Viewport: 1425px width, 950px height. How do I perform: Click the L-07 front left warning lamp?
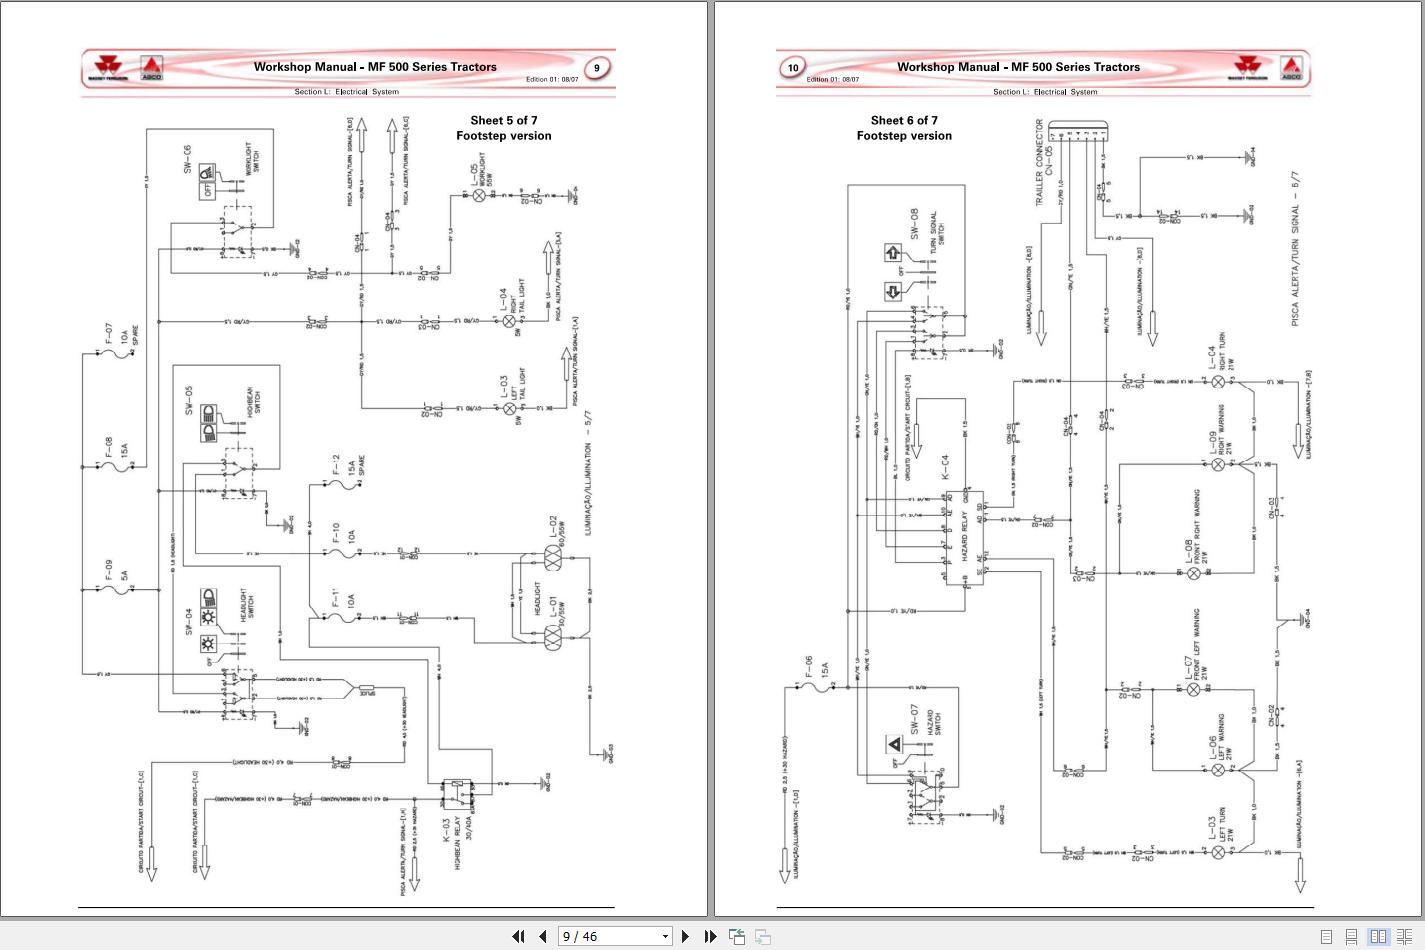click(1193, 689)
